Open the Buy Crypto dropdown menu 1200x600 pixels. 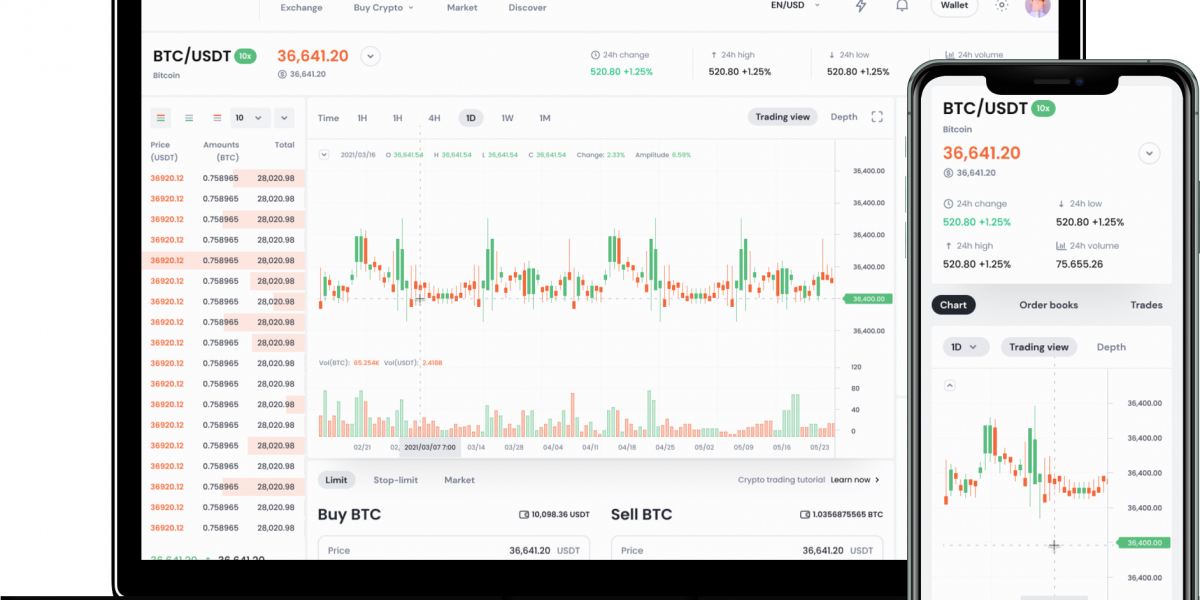click(x=384, y=8)
